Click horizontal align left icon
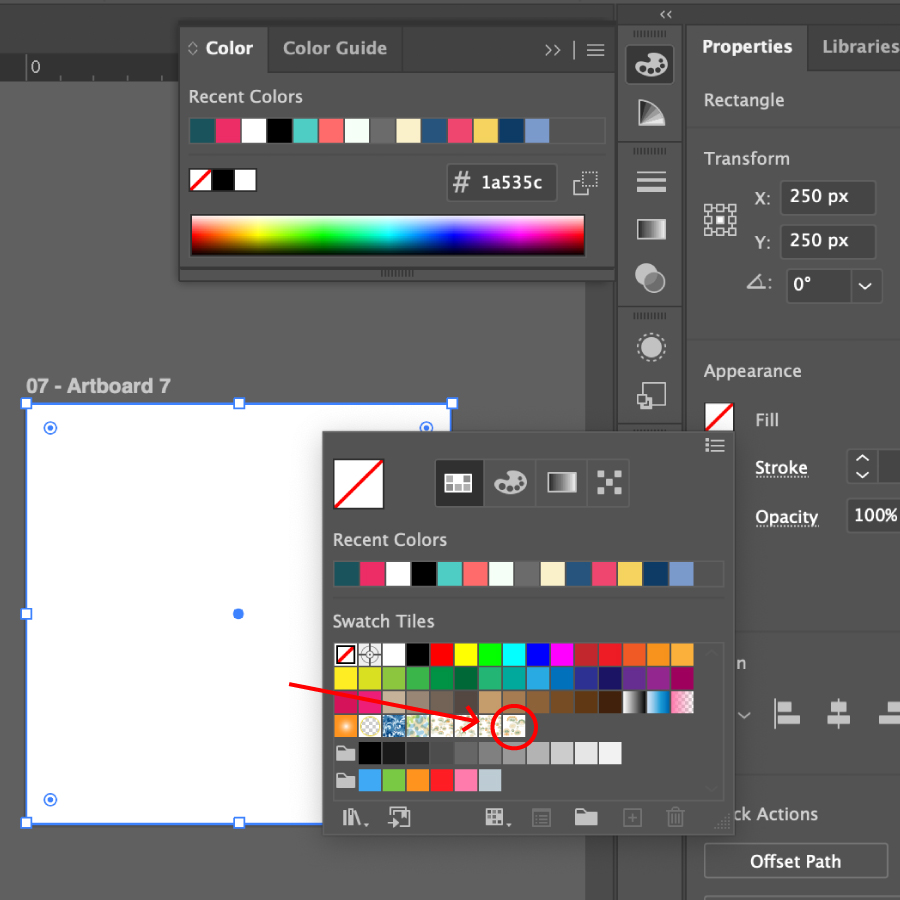The height and width of the screenshot is (900, 900). click(787, 713)
